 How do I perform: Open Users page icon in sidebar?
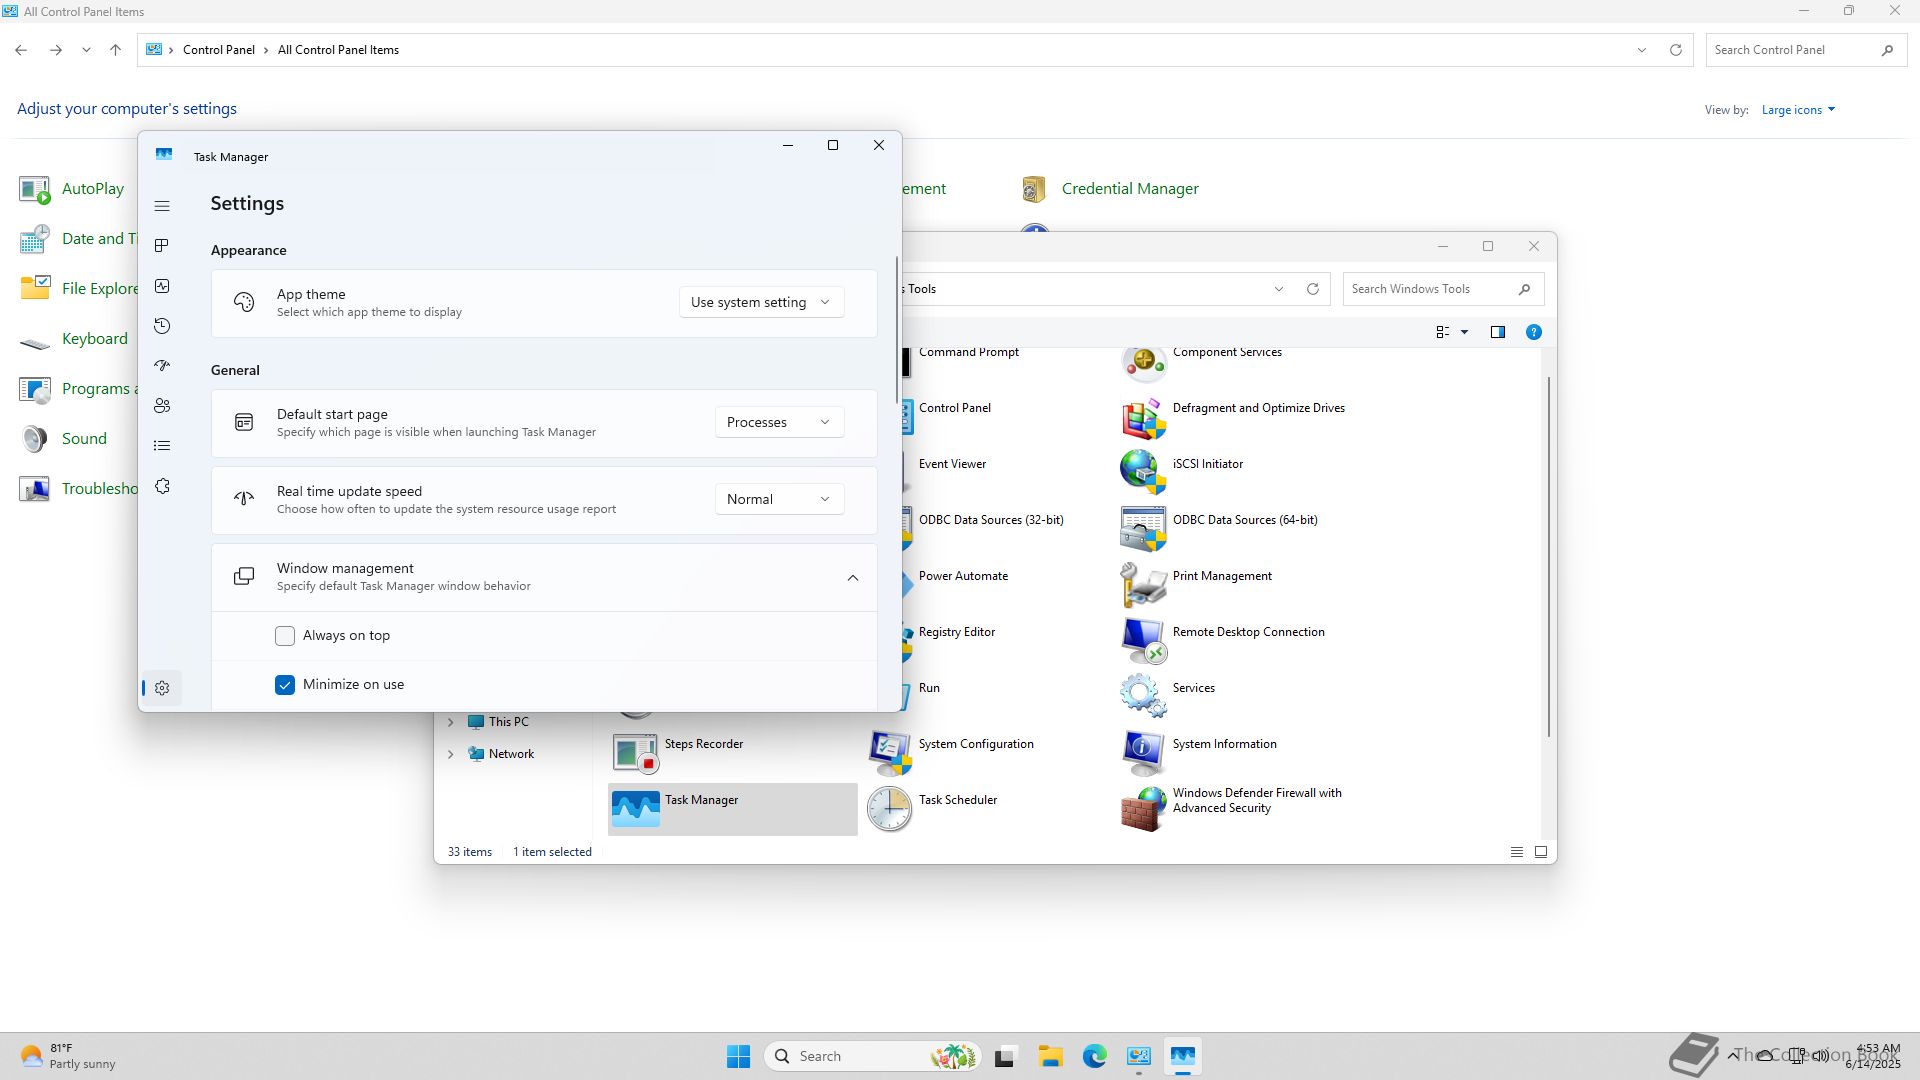(162, 406)
